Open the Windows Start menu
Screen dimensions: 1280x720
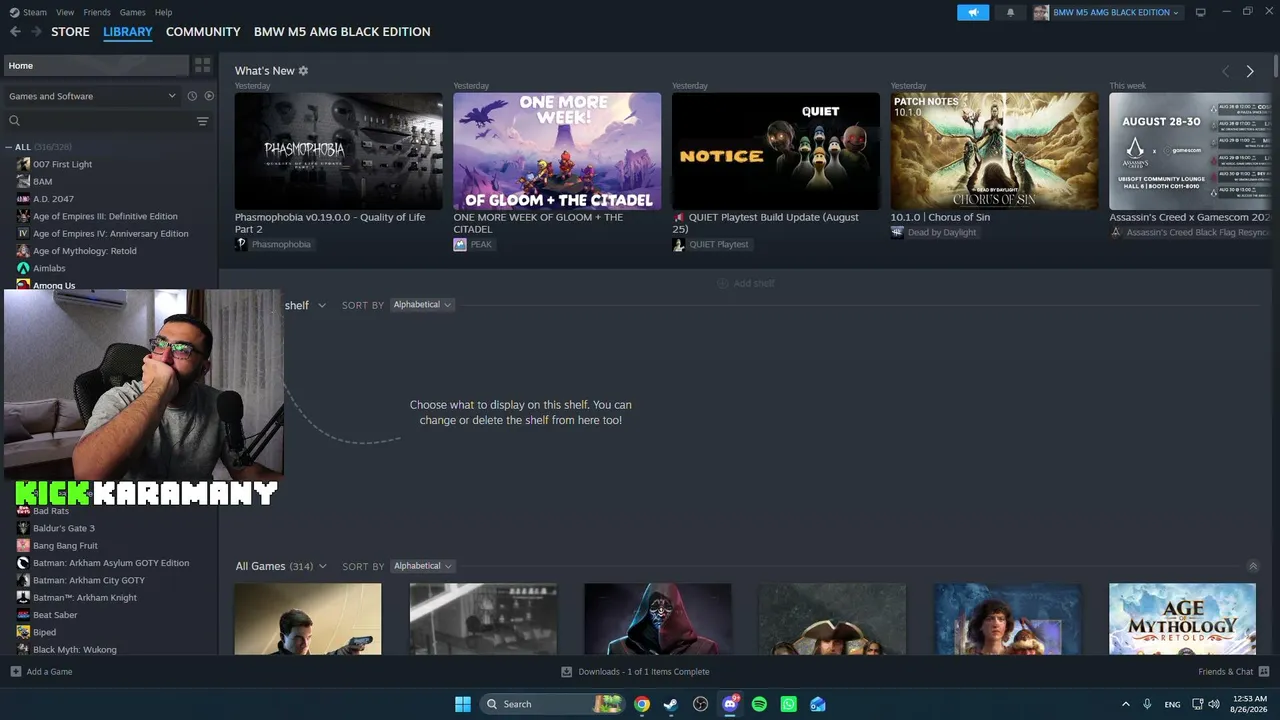463,704
